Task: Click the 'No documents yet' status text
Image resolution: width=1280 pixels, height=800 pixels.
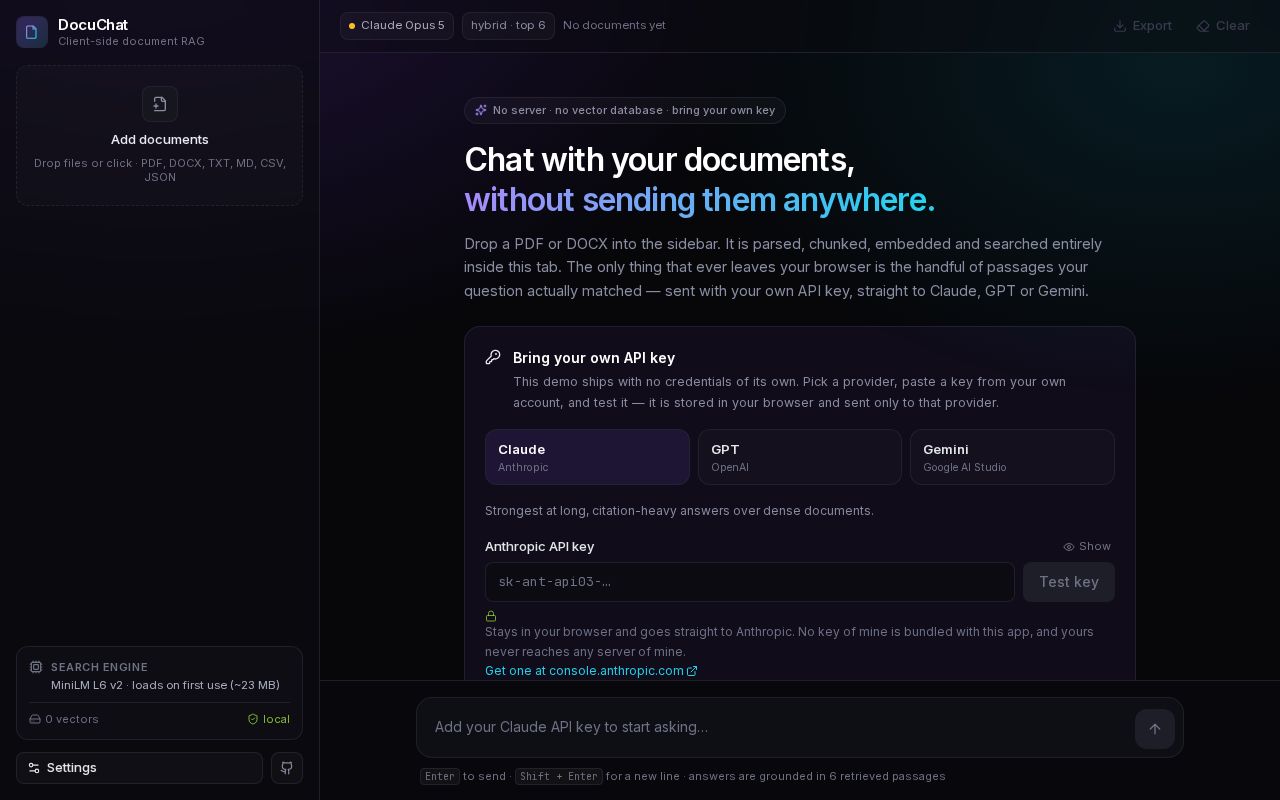Action: (614, 26)
